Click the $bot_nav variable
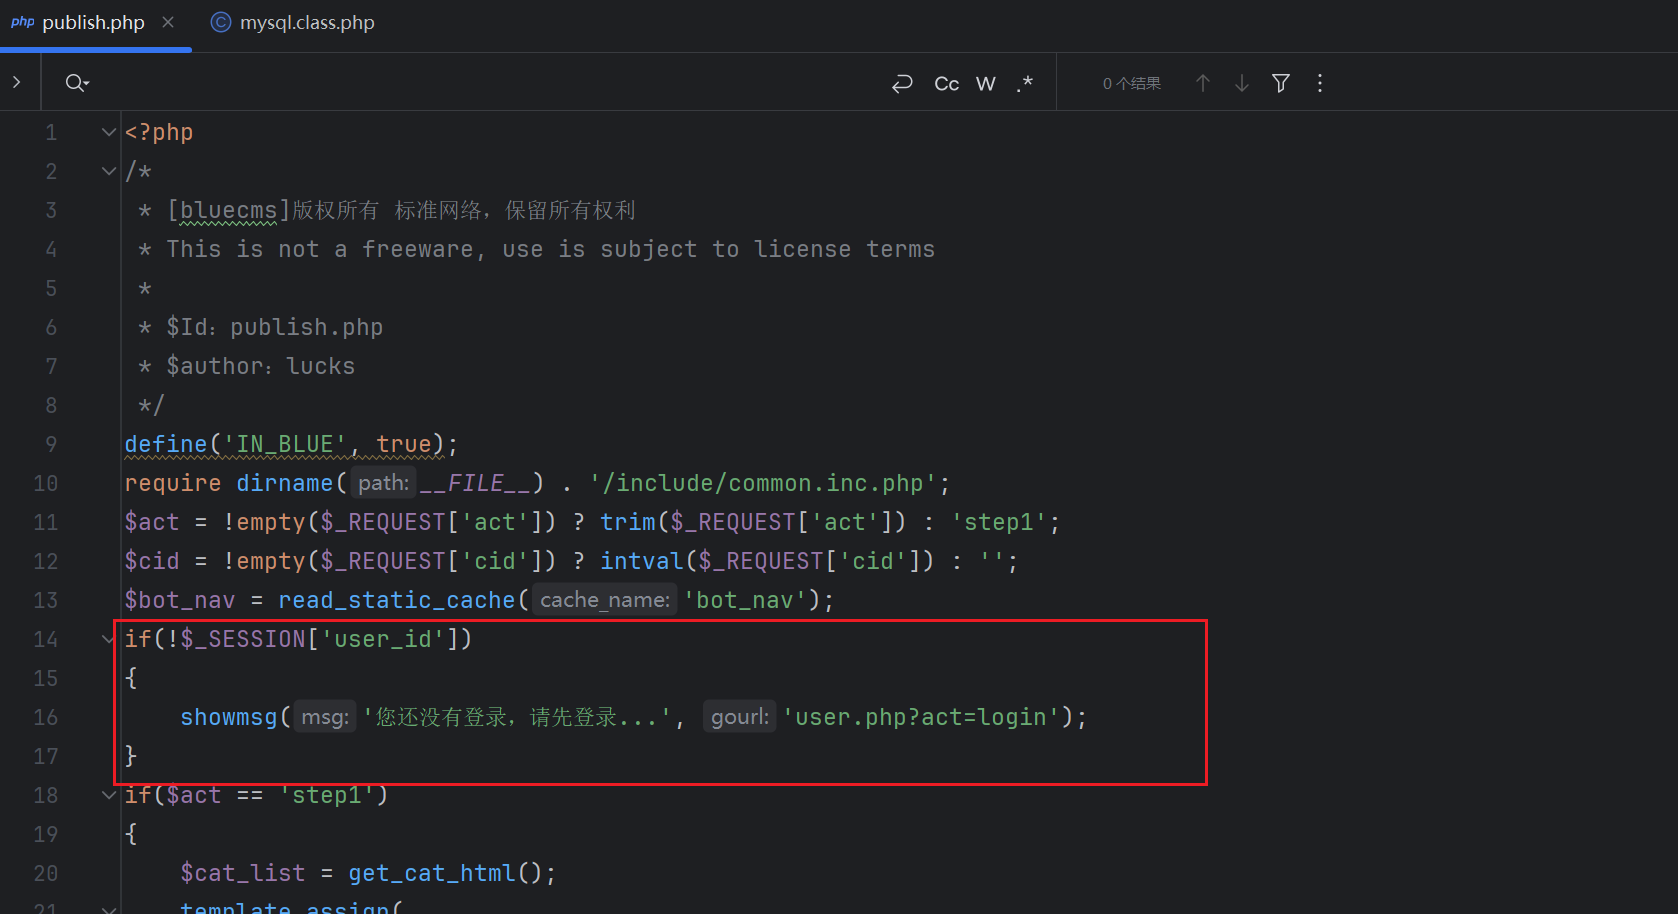The image size is (1678, 914). [180, 600]
